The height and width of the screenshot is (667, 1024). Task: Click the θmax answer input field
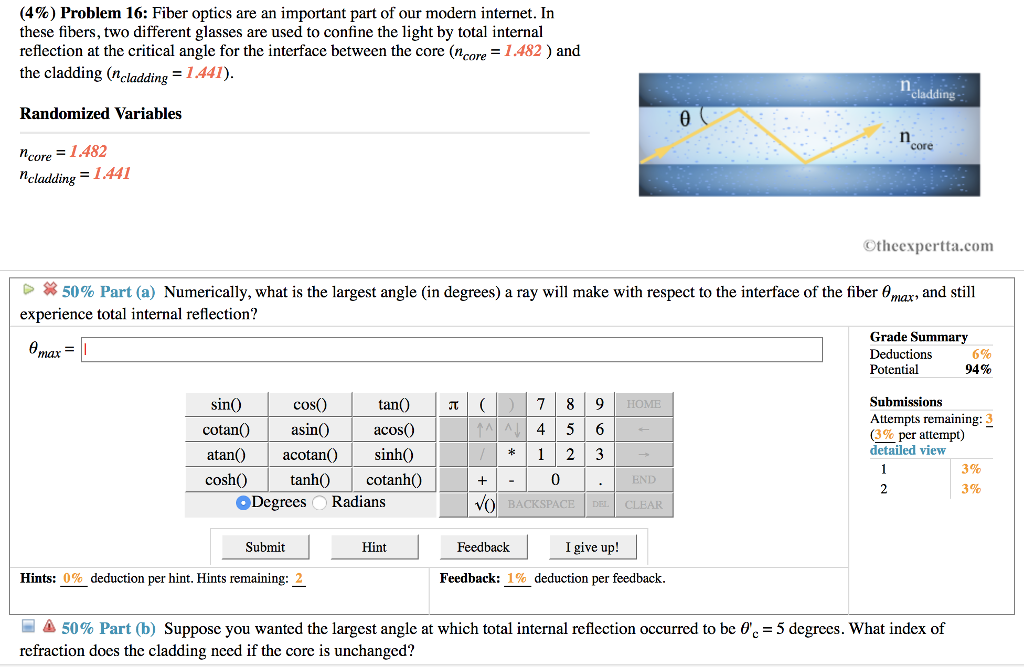point(452,350)
